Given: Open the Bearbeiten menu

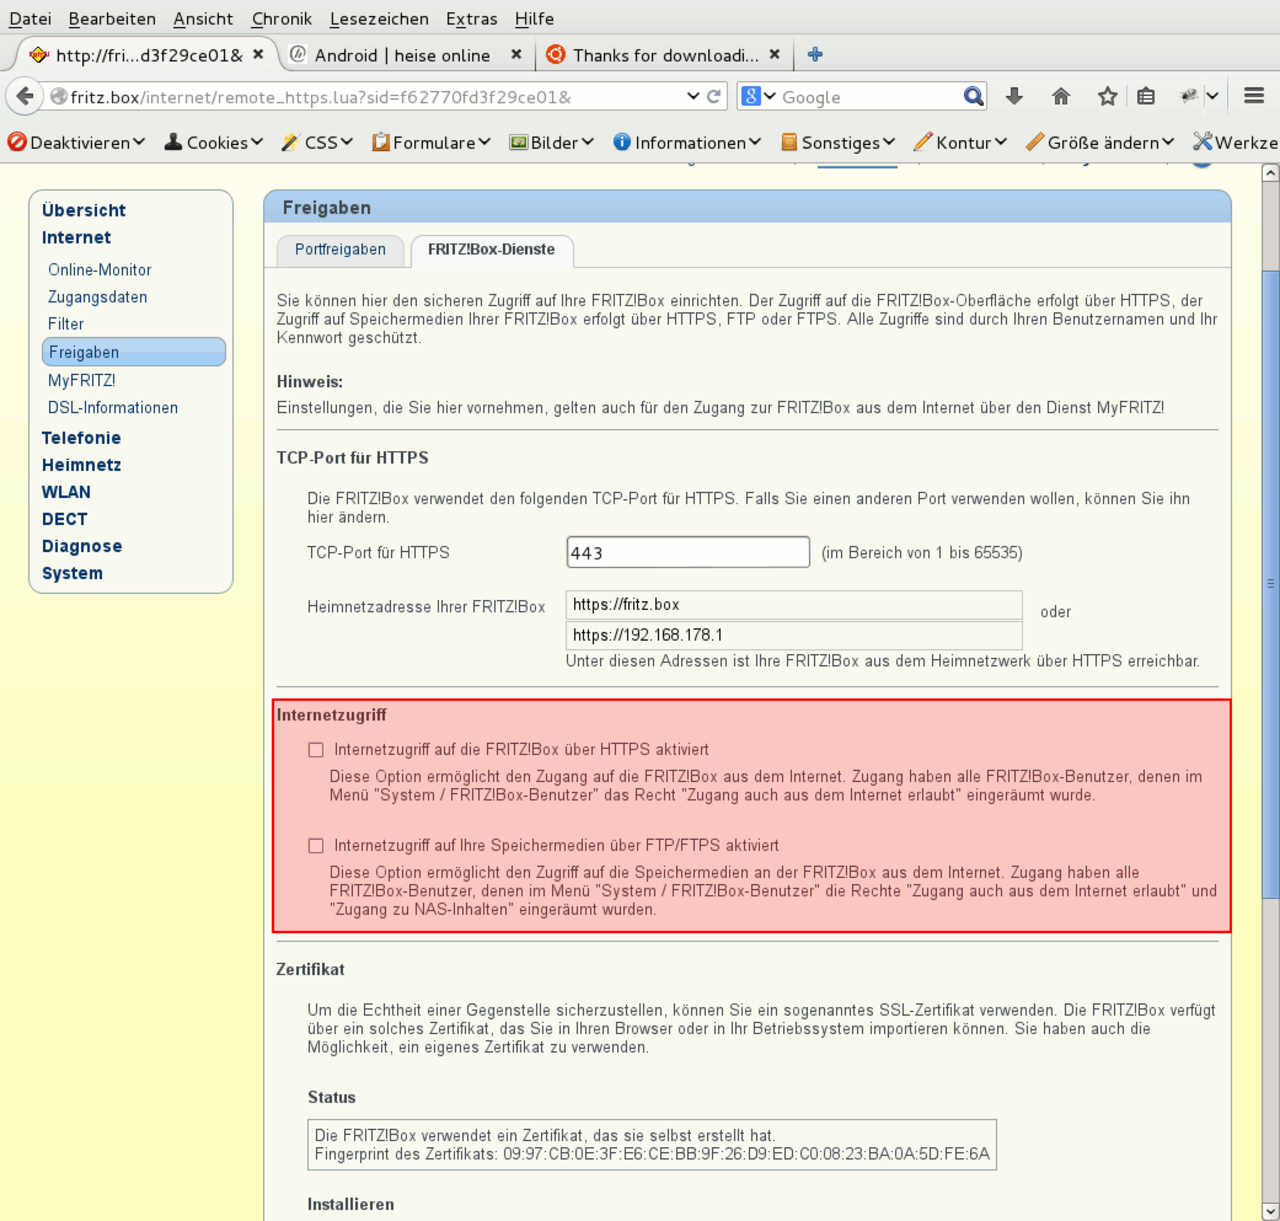Looking at the screenshot, I should [112, 18].
